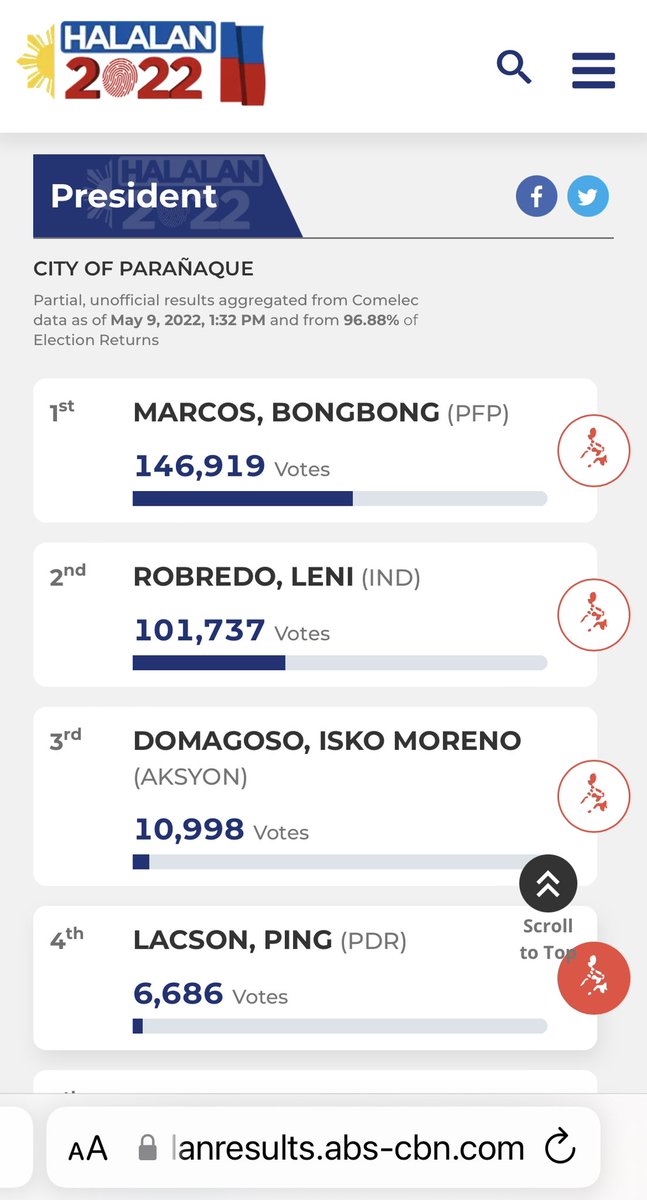Open Lacson, Ping result card

(315, 977)
